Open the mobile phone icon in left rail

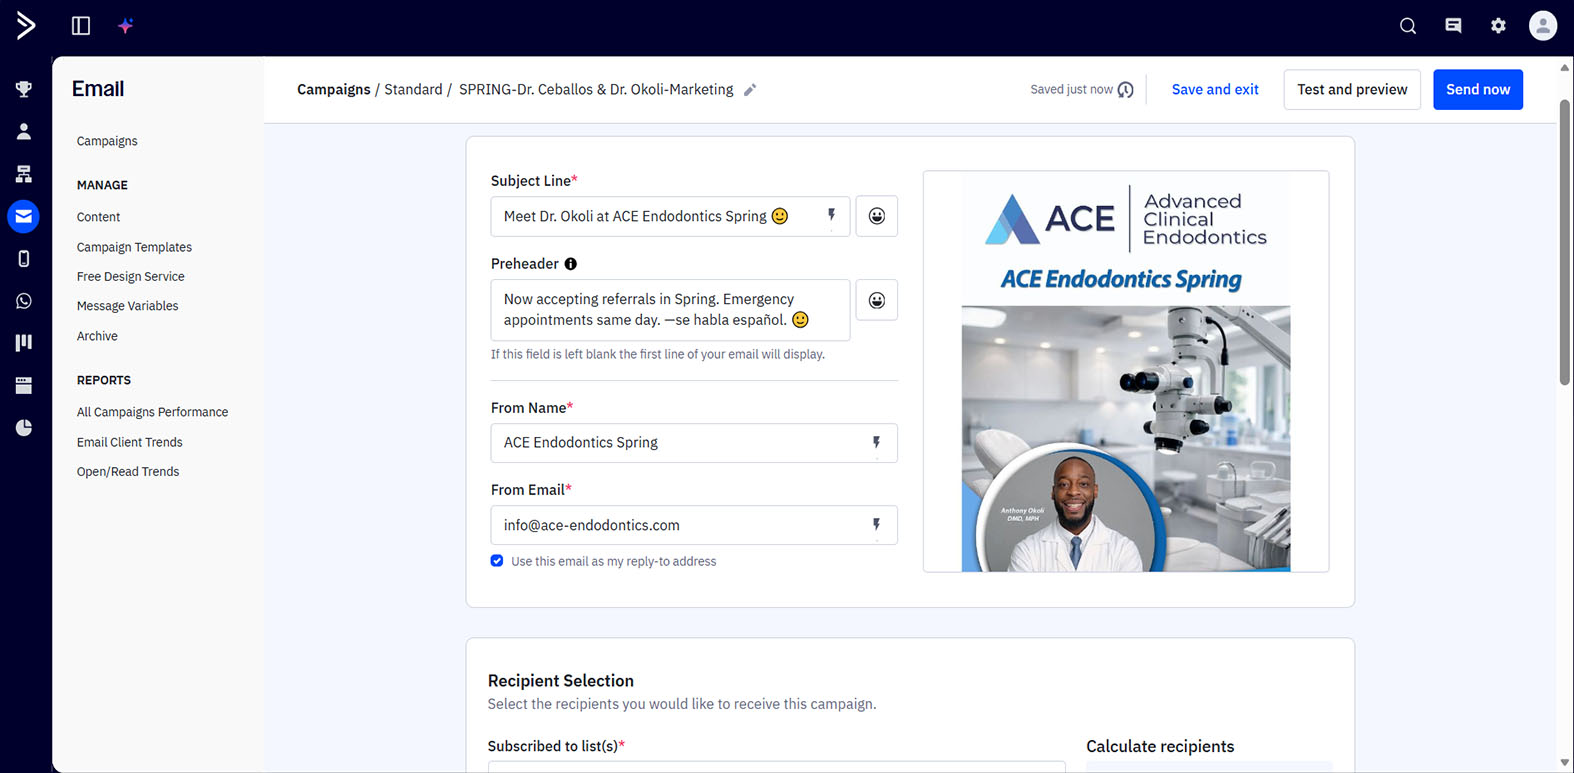point(24,259)
